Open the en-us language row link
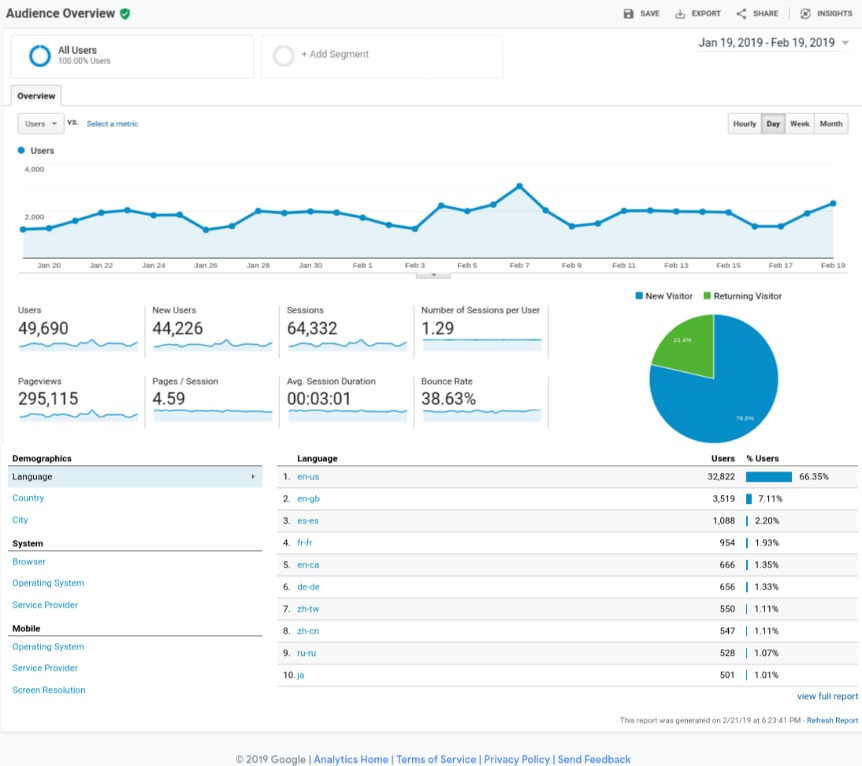862x766 pixels. (x=308, y=477)
